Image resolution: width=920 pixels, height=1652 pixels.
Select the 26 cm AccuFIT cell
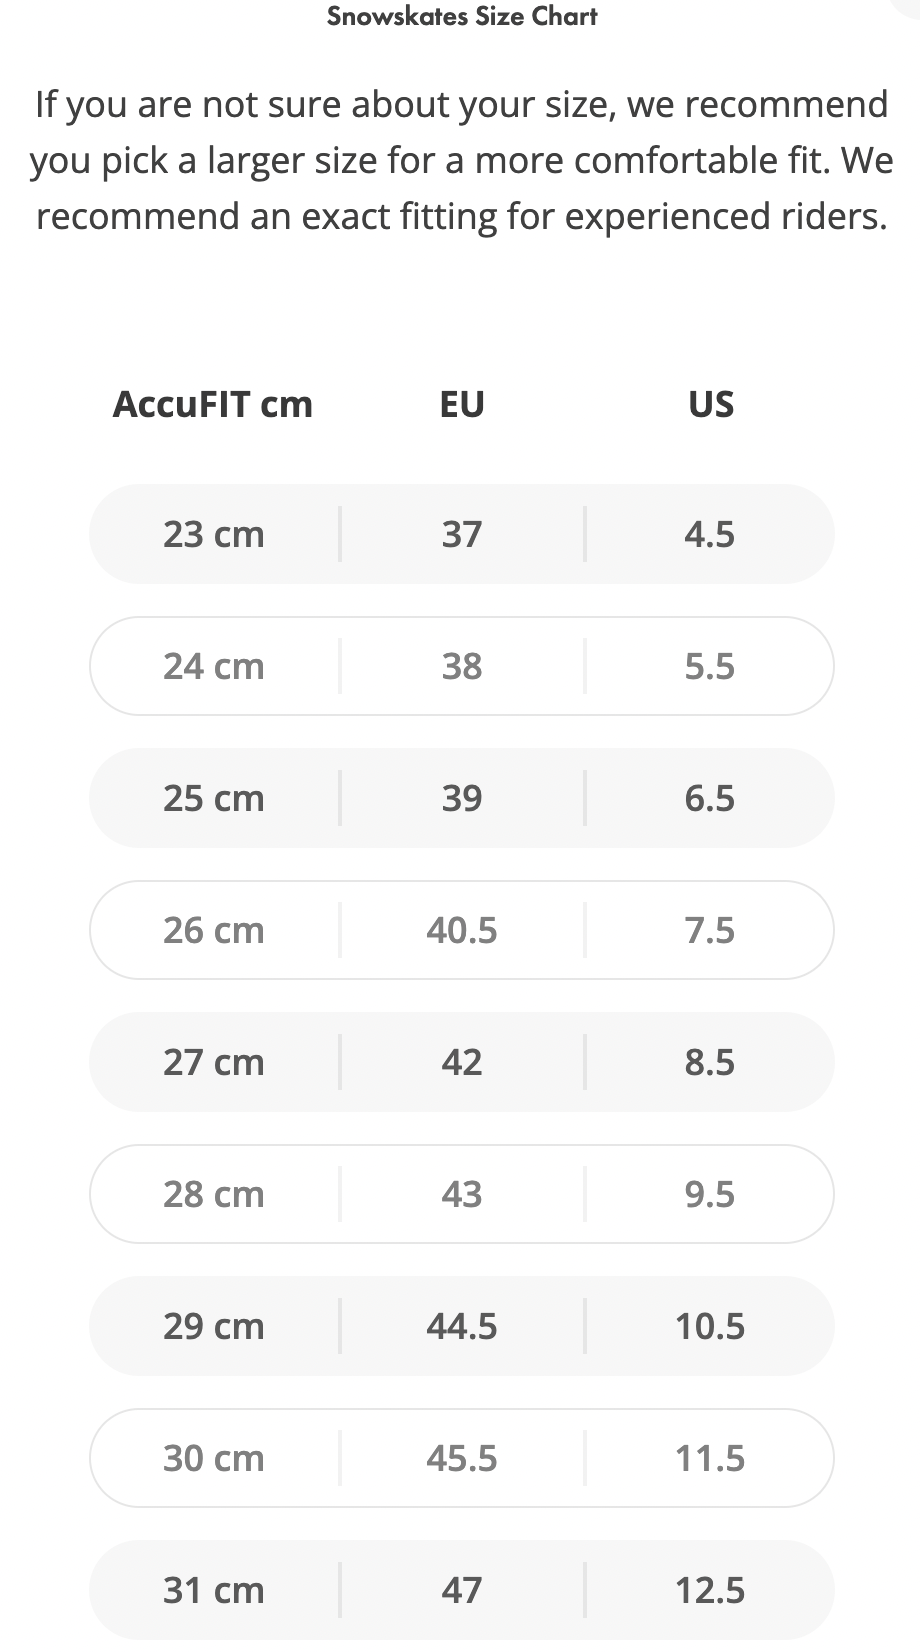[213, 930]
